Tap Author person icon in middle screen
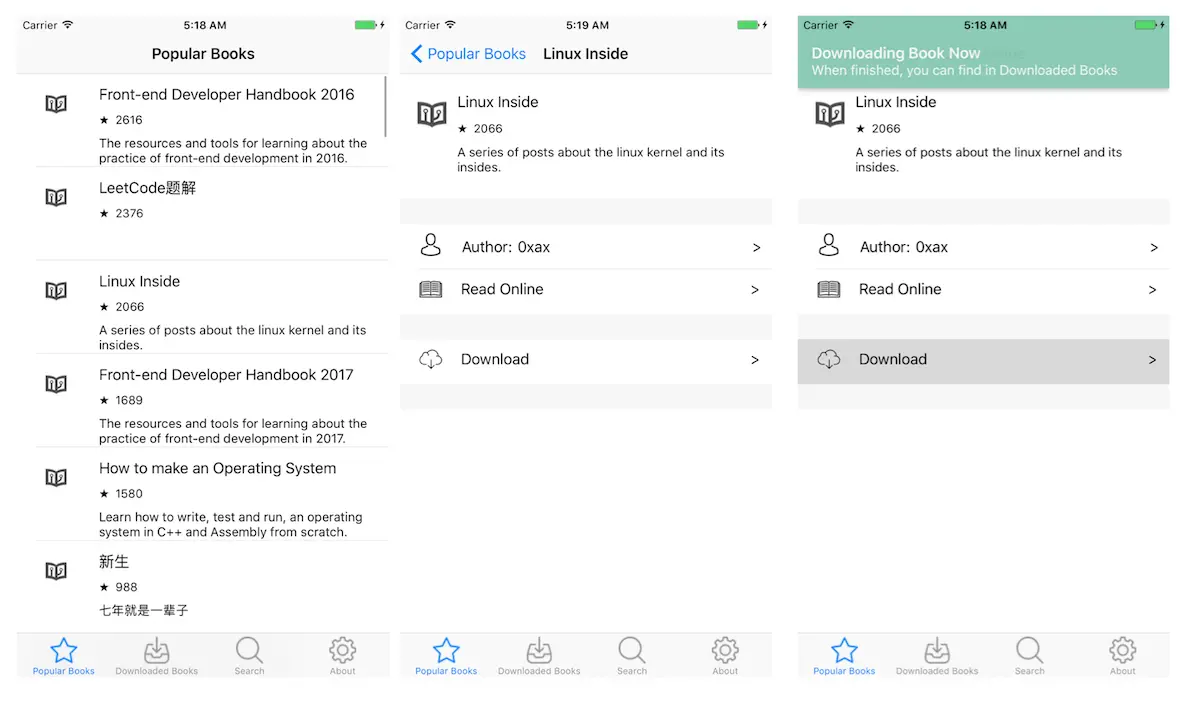This screenshot has height=701, width=1200. (x=431, y=246)
